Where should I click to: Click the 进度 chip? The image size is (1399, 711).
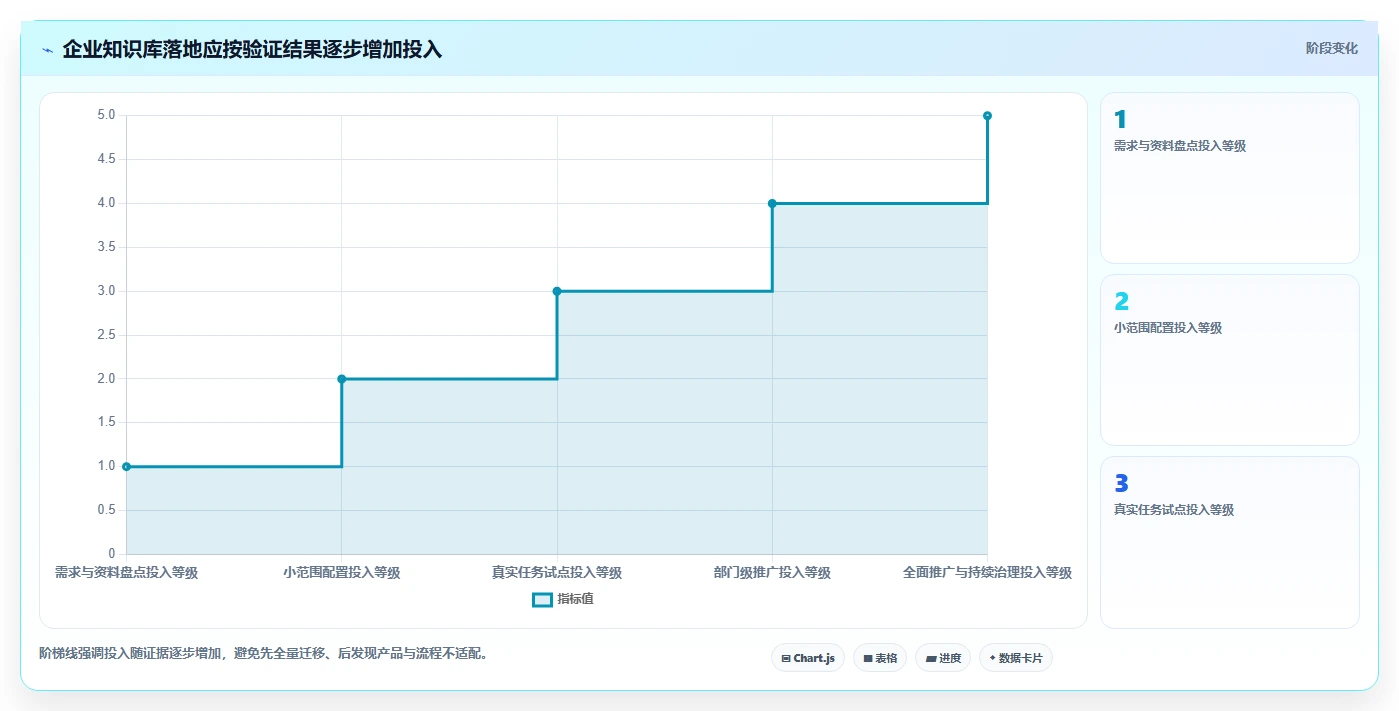(x=943, y=658)
